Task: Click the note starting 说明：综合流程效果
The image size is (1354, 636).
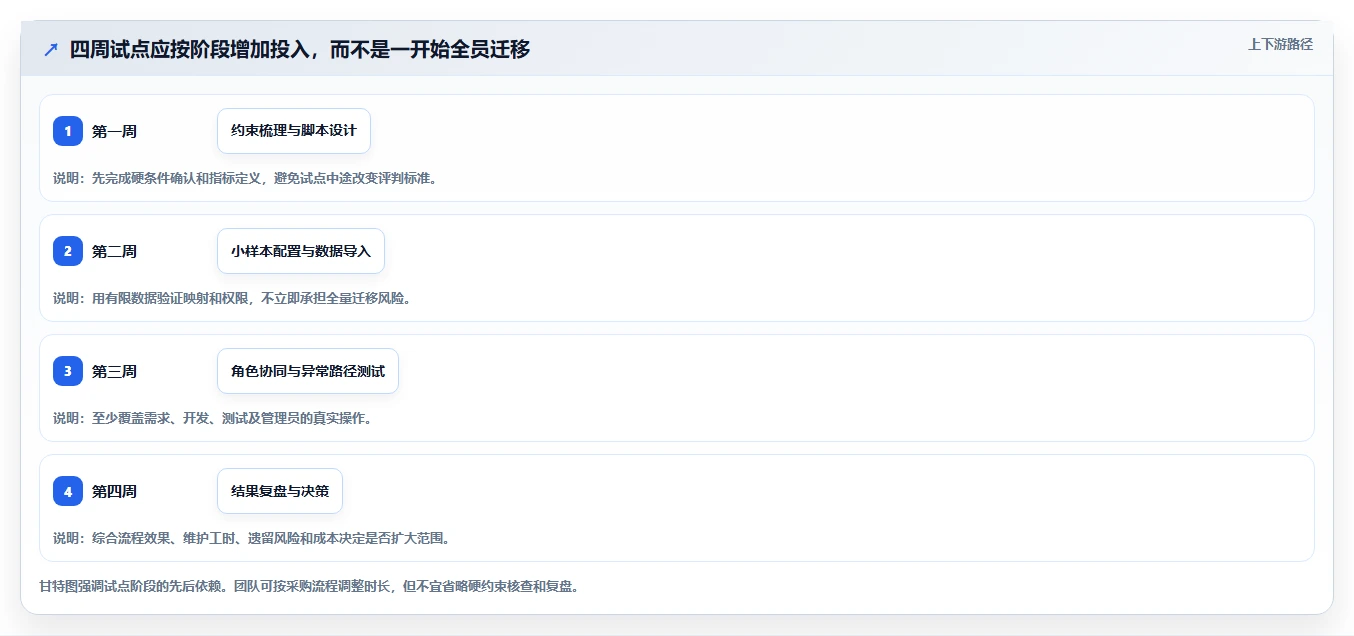Action: [x=253, y=538]
